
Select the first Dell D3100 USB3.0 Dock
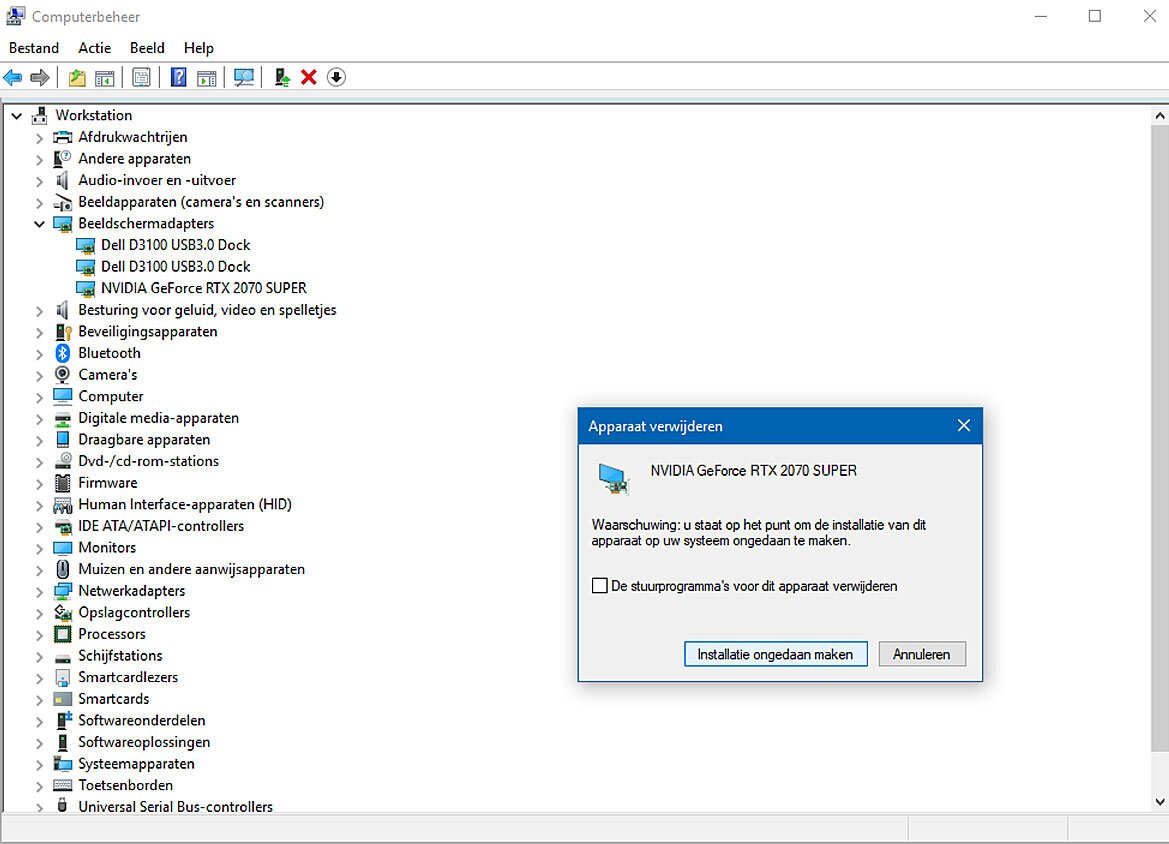(x=175, y=245)
